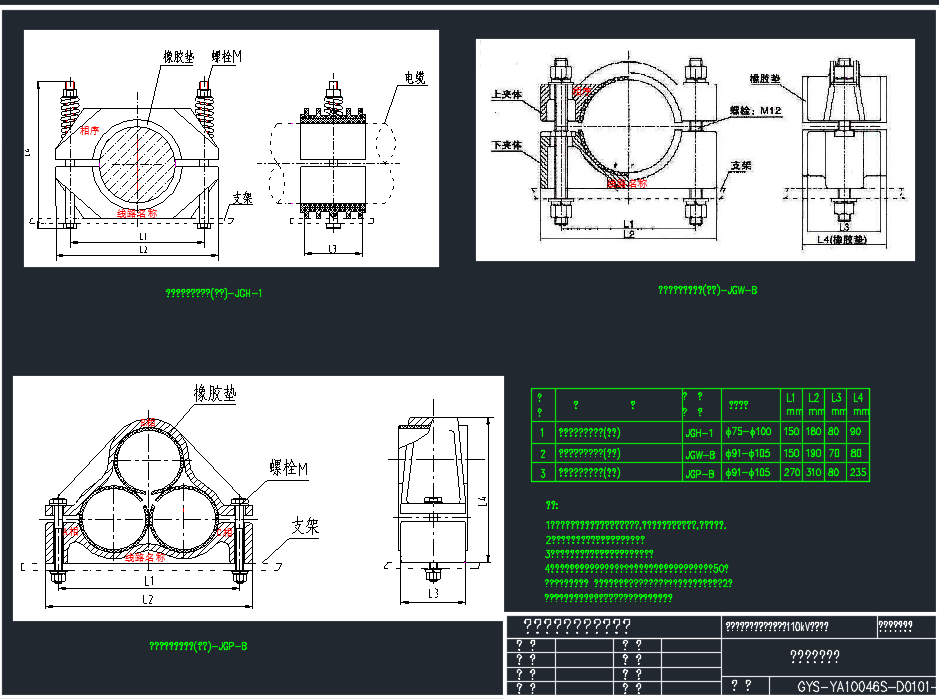Click row number 2 in the table
The height and width of the screenshot is (699, 939).
(x=543, y=454)
